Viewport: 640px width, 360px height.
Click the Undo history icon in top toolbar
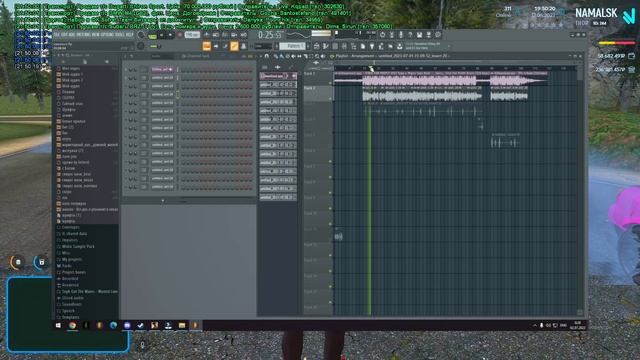(x=382, y=35)
